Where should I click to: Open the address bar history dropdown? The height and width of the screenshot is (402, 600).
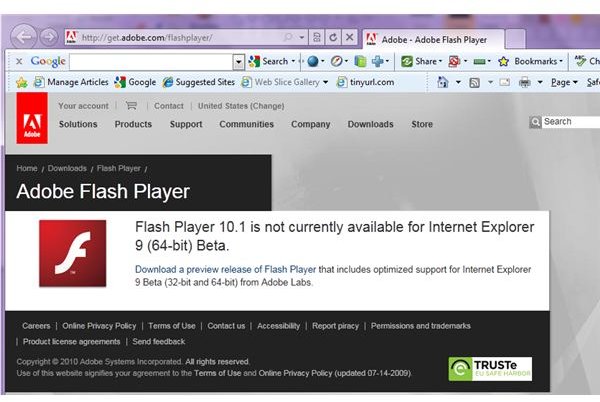[302, 37]
